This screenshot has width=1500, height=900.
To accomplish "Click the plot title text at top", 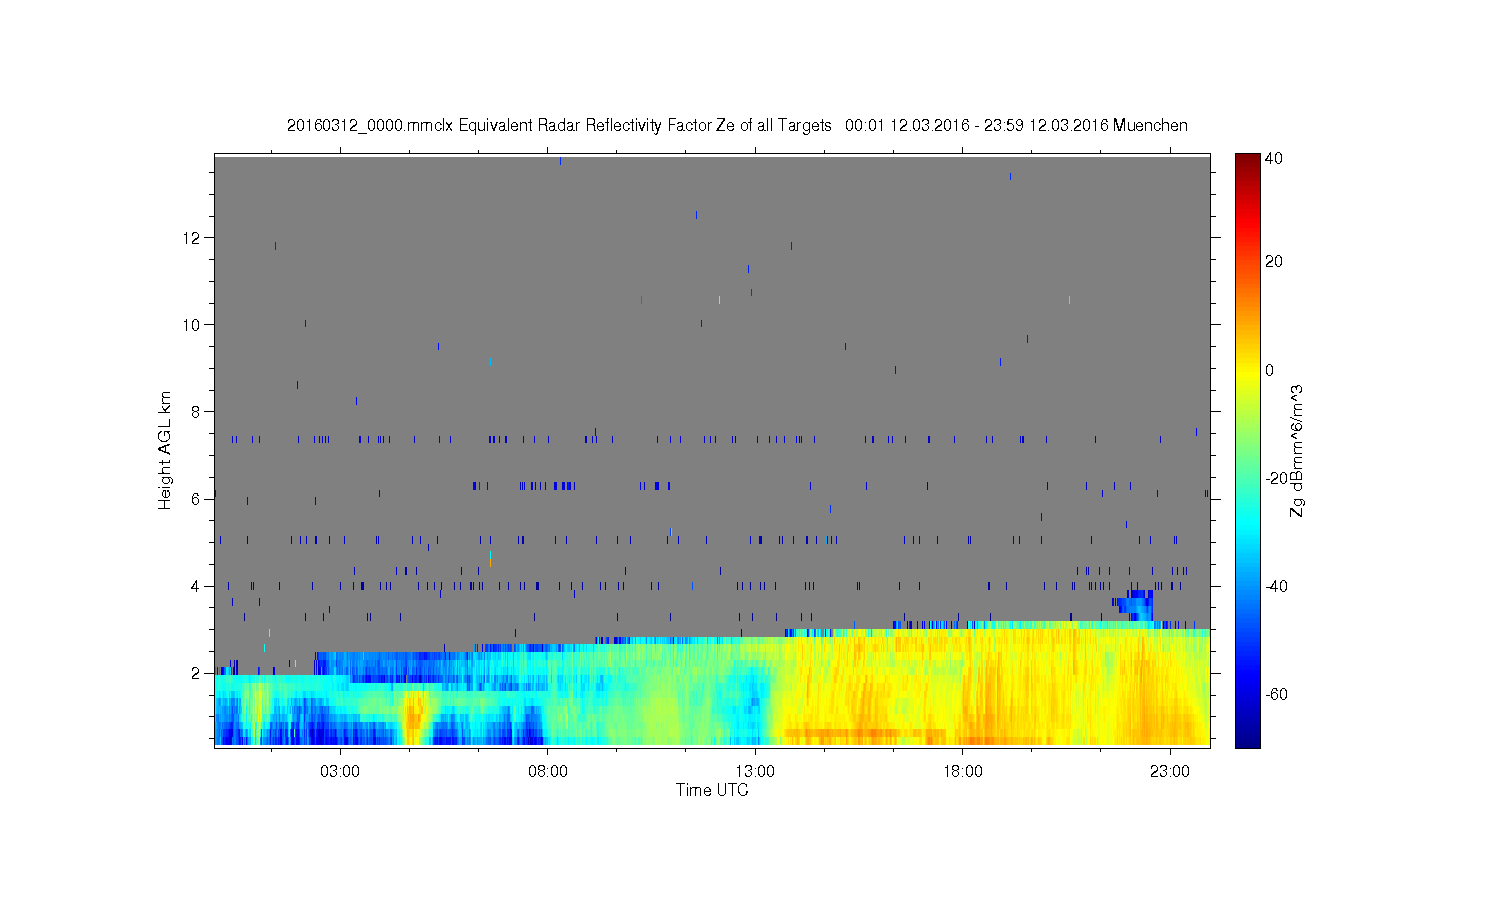I will coord(737,125).
